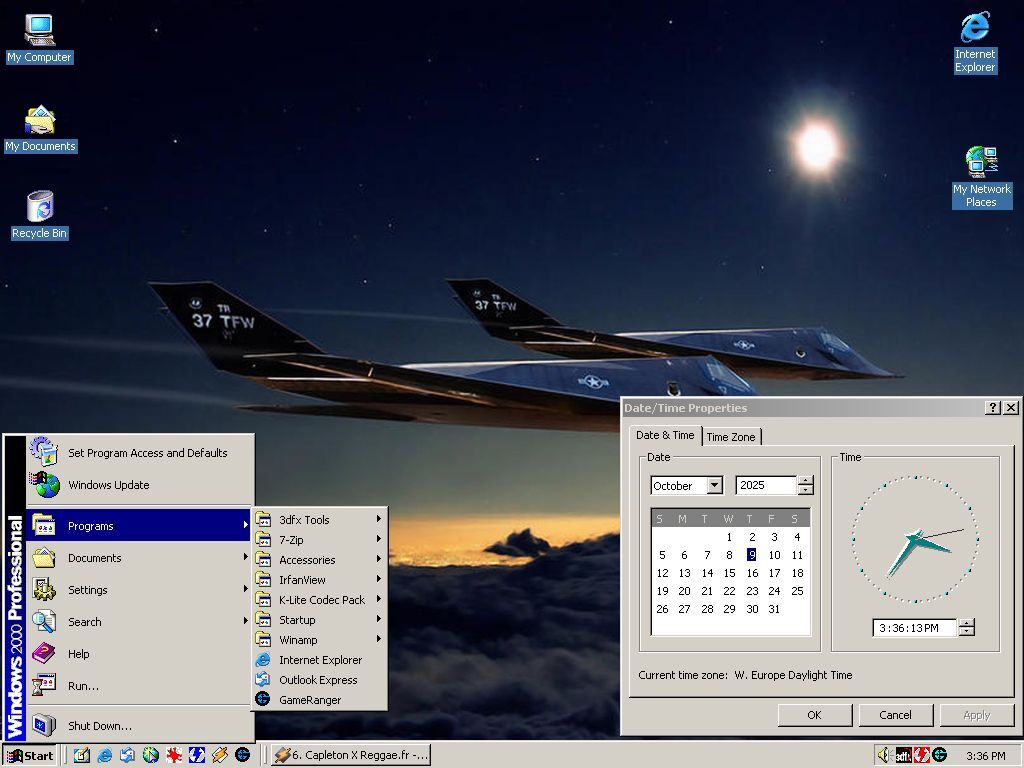Select Run... from the Start menu

[x=83, y=686]
